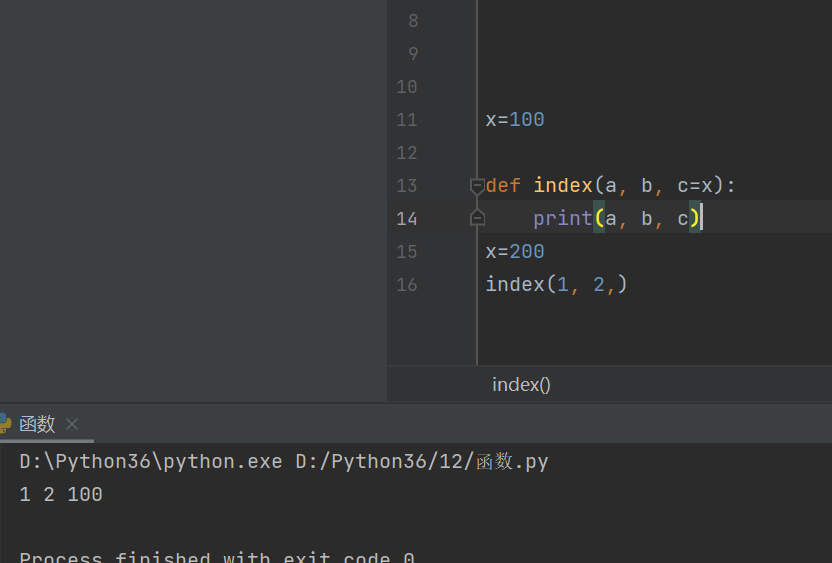Click line number 11 in the gutter
Viewport: 832px width, 563px height.
(407, 120)
